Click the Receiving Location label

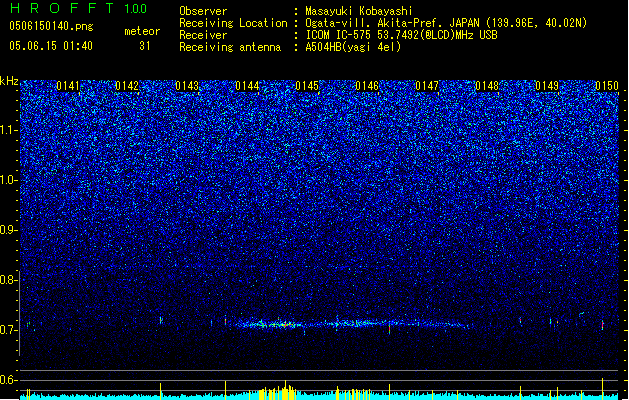[x=233, y=23]
